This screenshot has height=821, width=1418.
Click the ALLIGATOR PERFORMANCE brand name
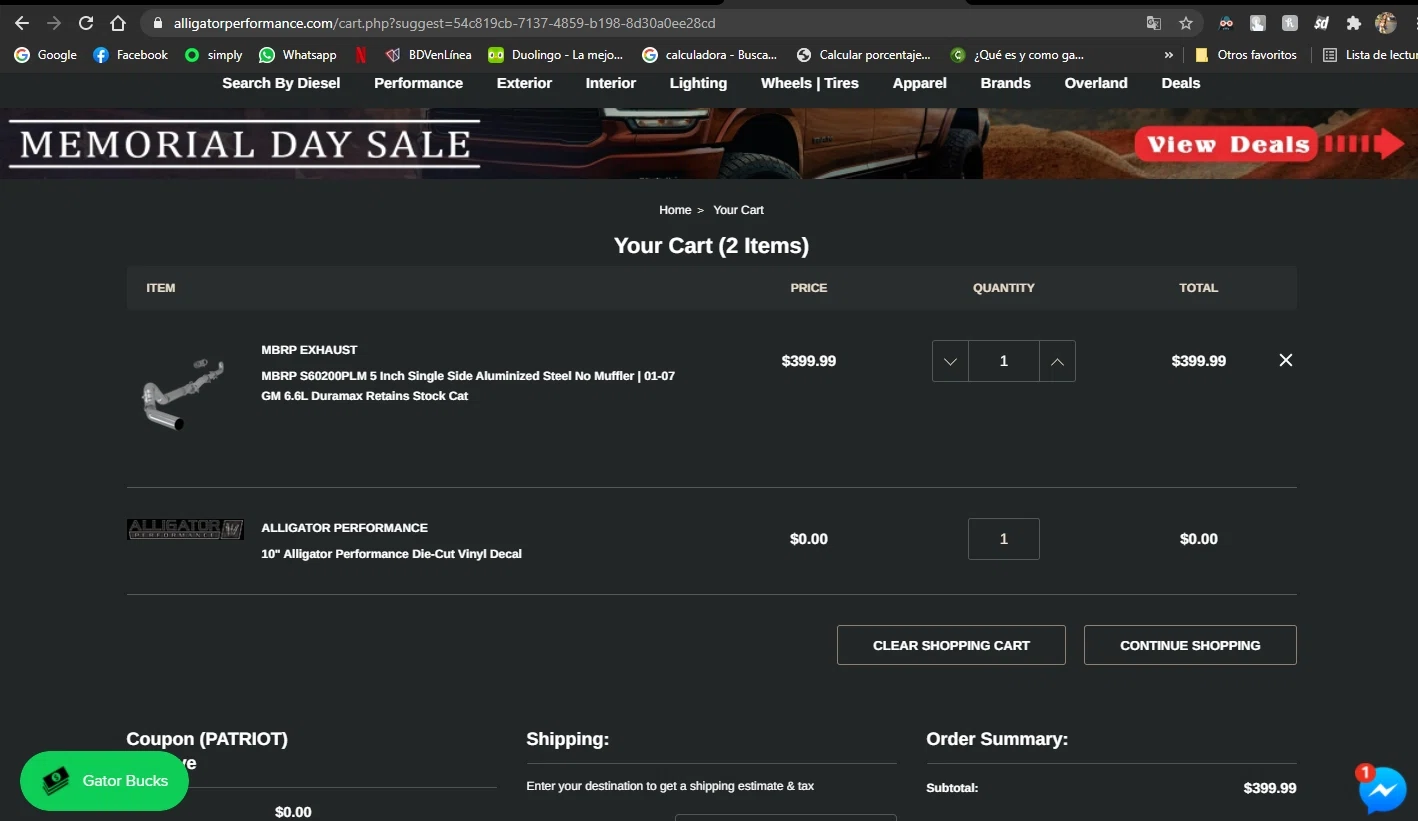(344, 528)
